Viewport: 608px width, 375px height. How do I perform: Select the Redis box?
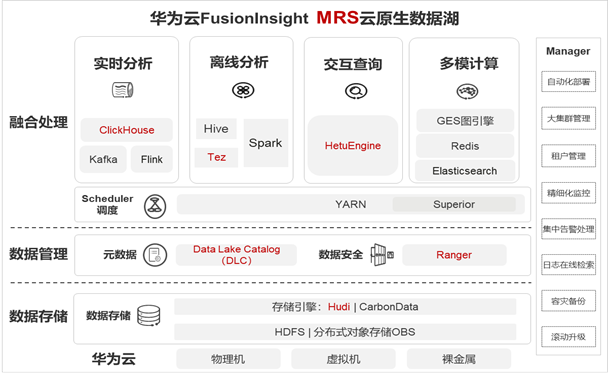(465, 146)
